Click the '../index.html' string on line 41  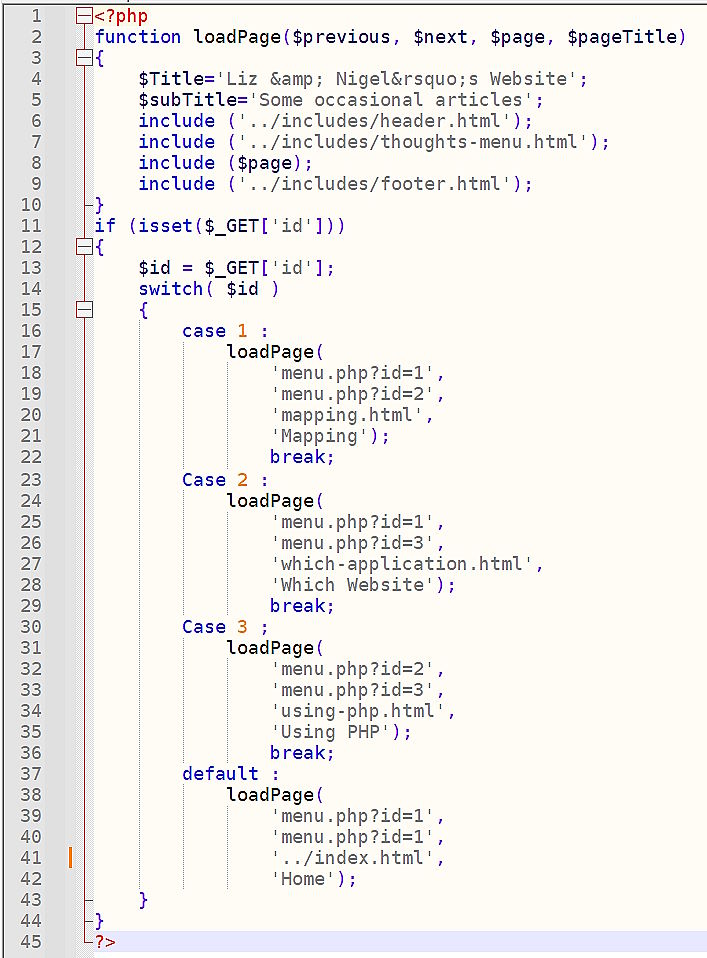click(357, 857)
